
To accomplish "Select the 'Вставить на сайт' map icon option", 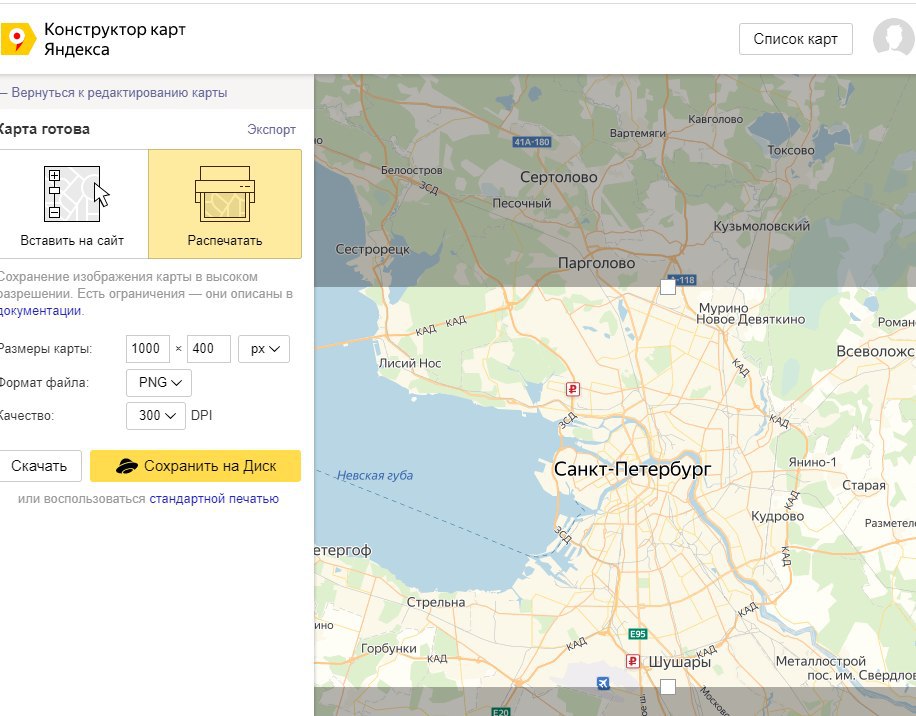I will coord(72,204).
